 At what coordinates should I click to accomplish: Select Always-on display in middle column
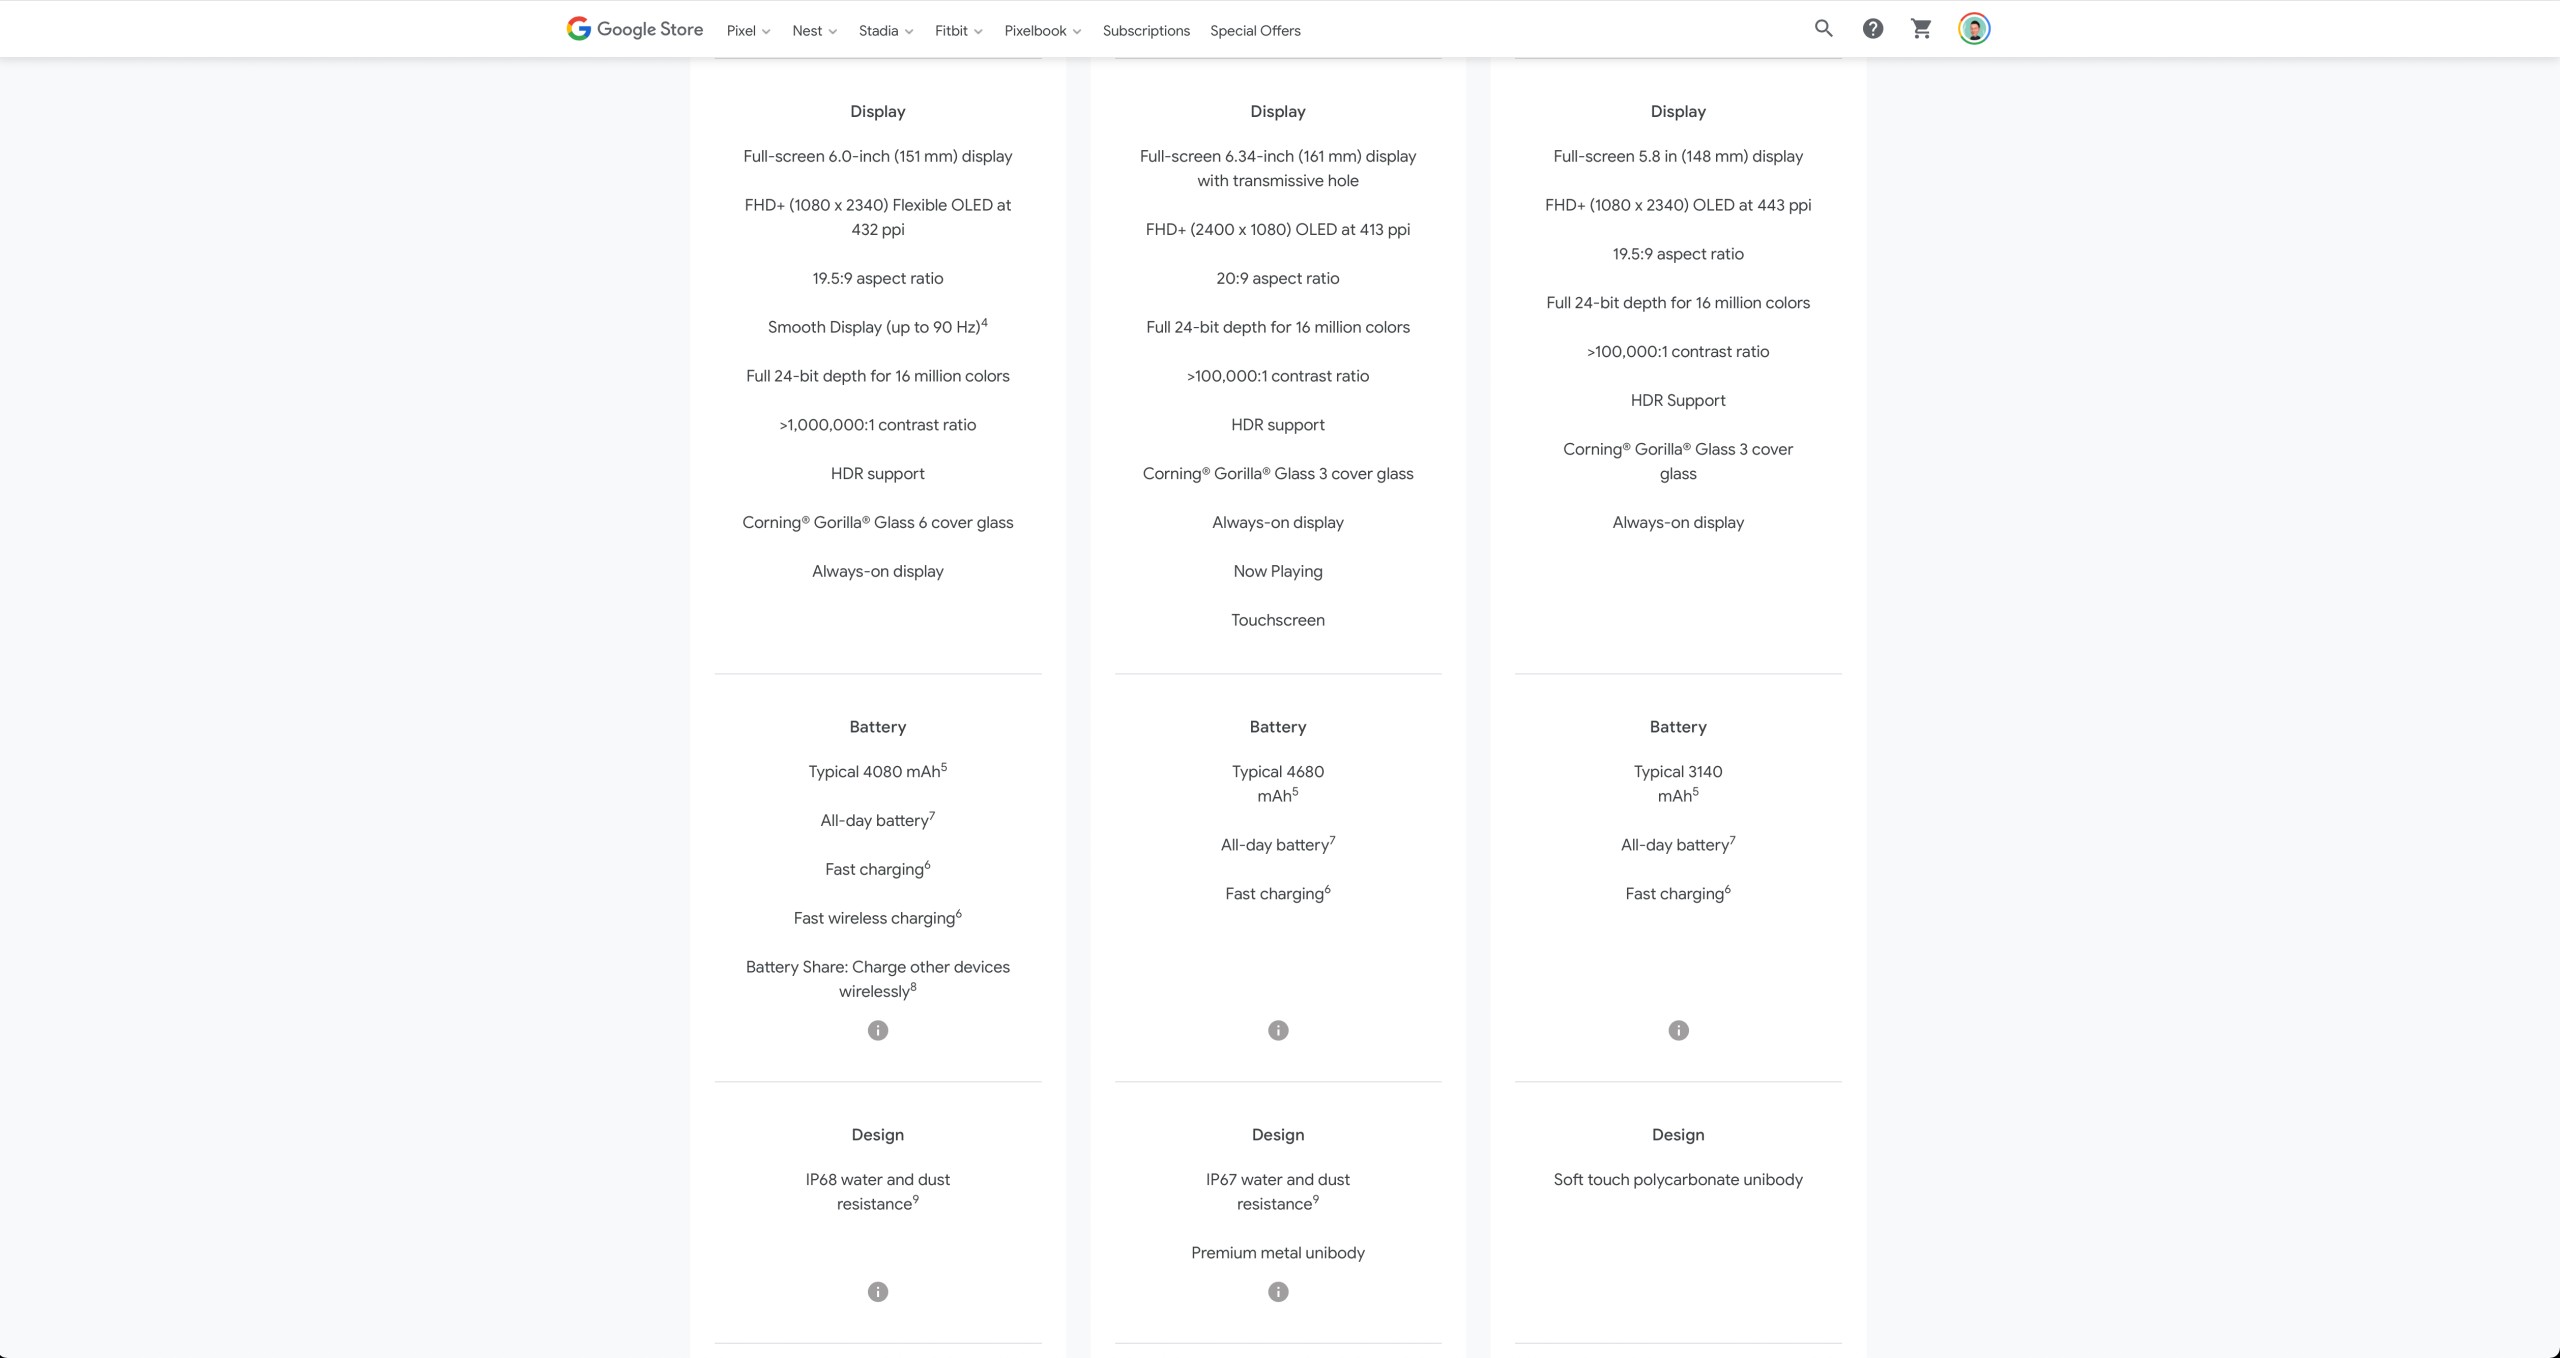(1277, 522)
